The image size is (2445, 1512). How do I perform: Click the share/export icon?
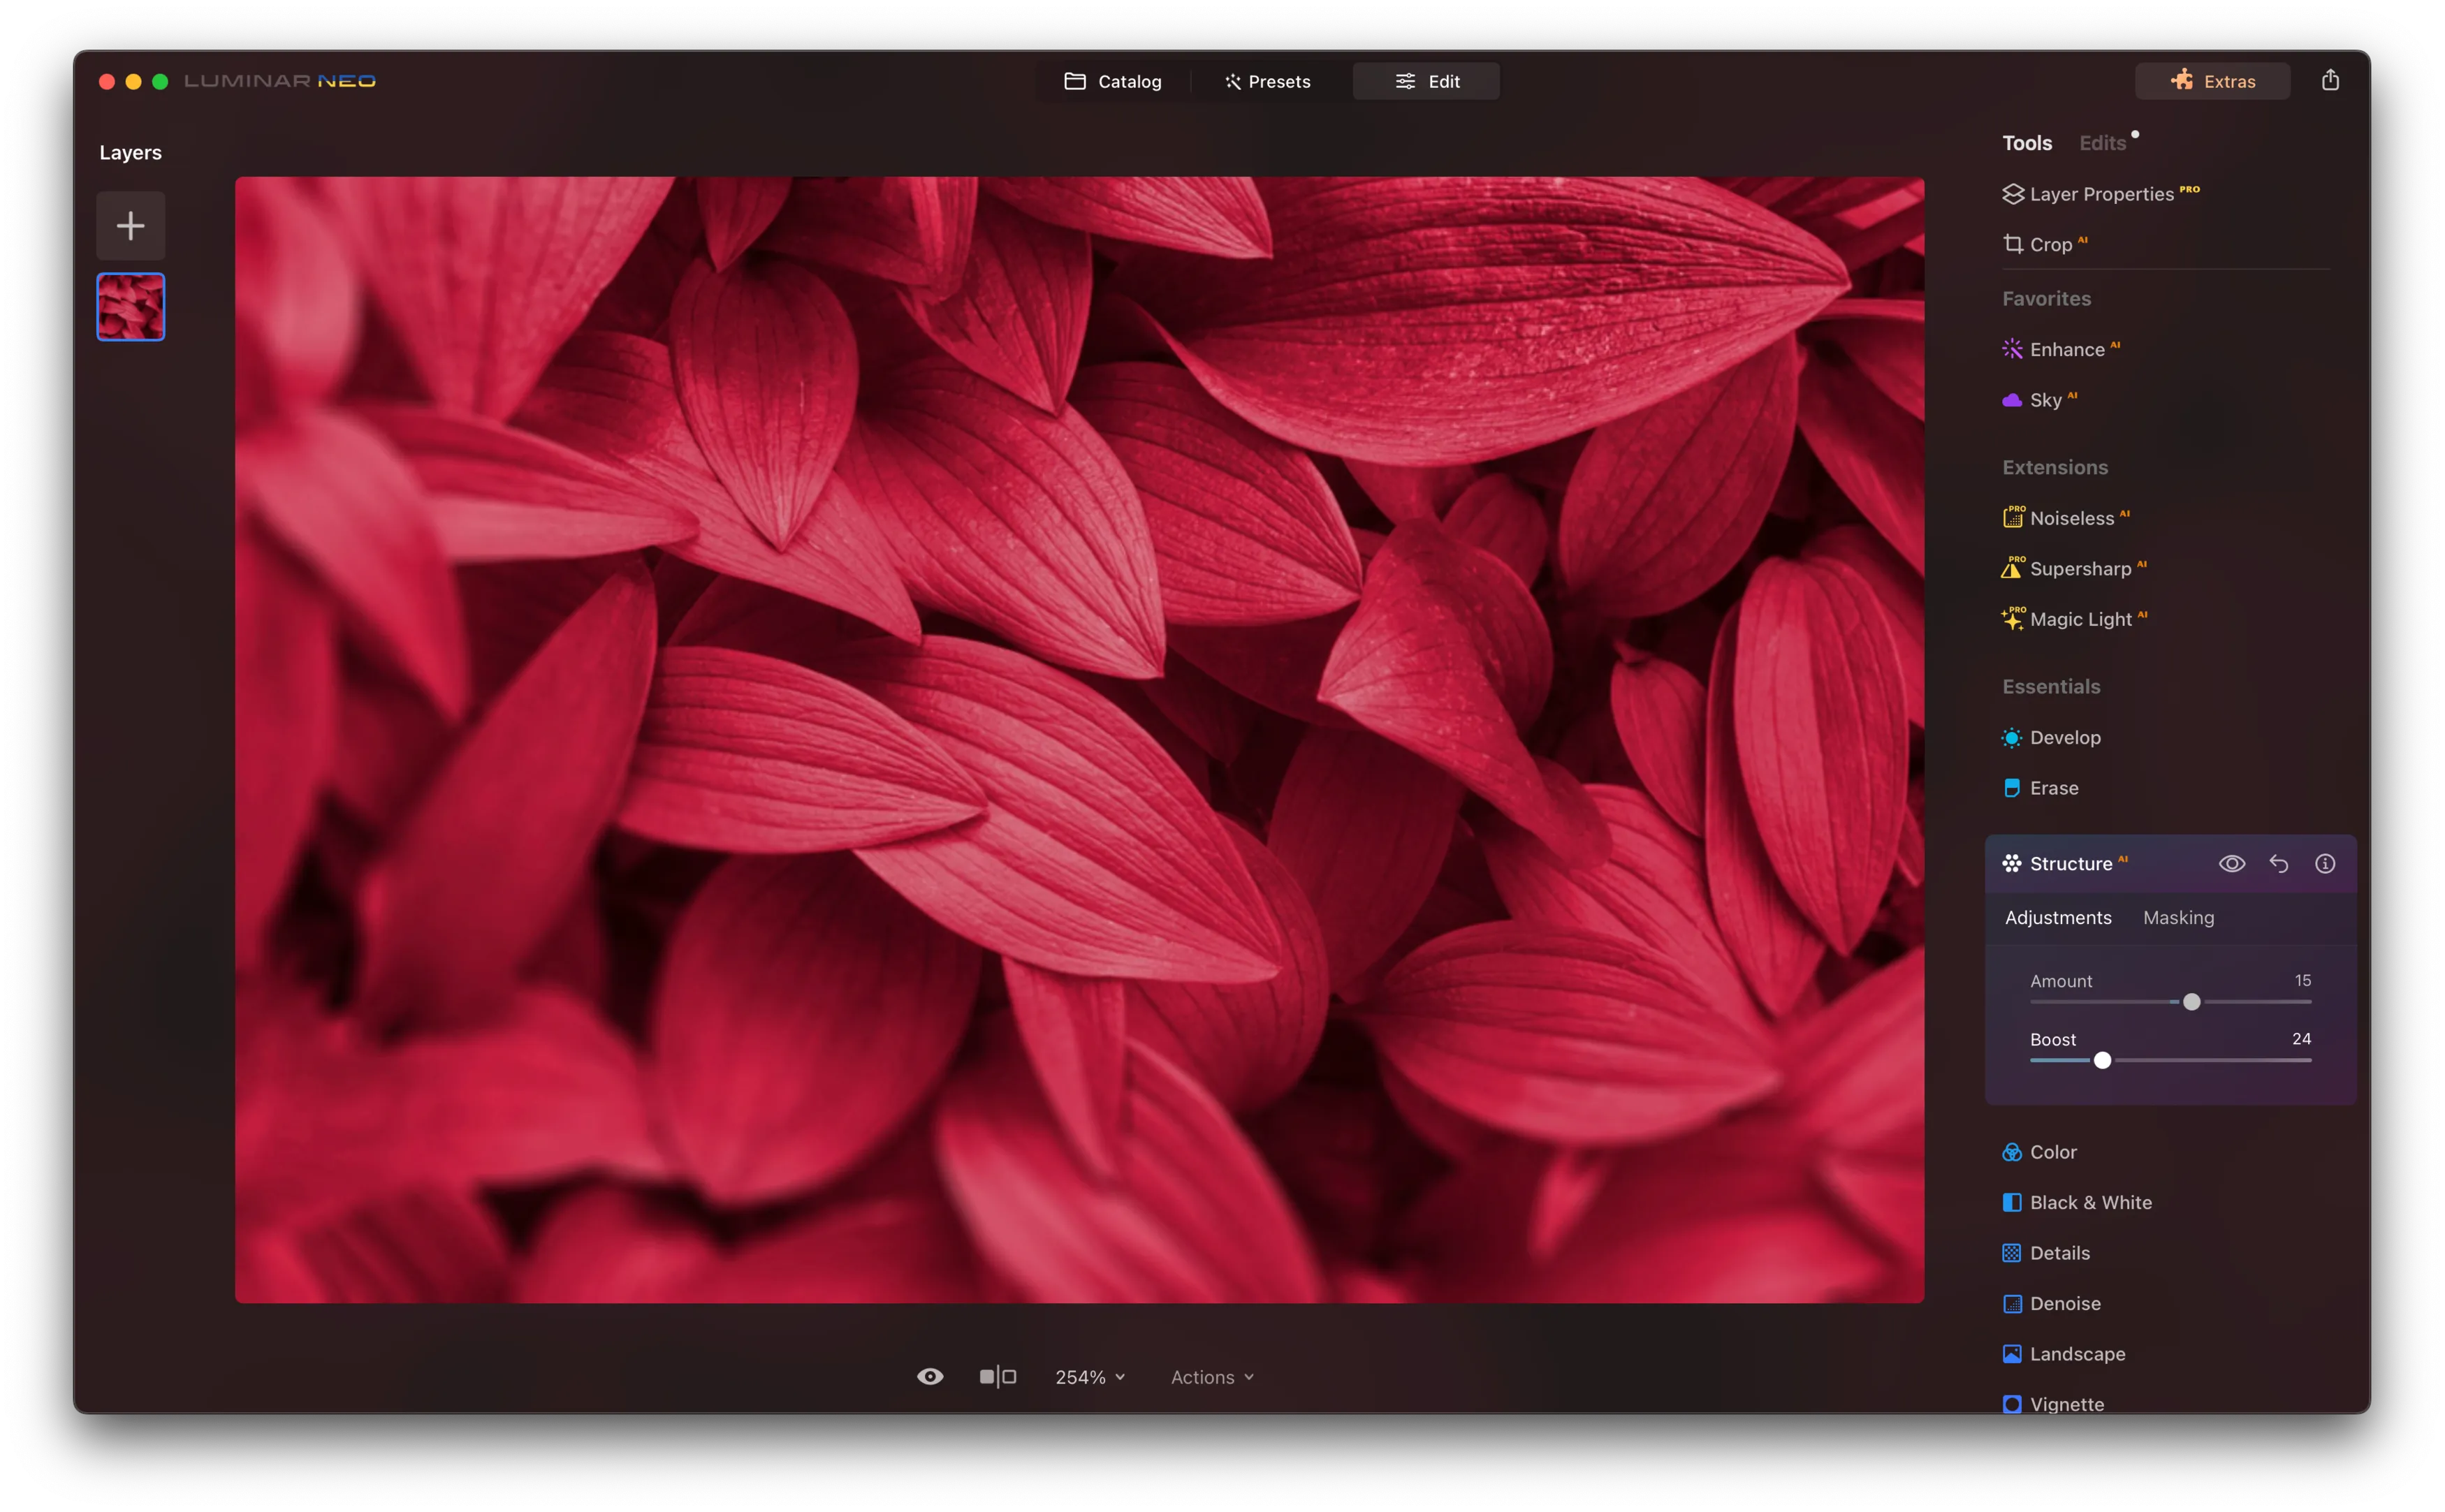pos(2329,81)
